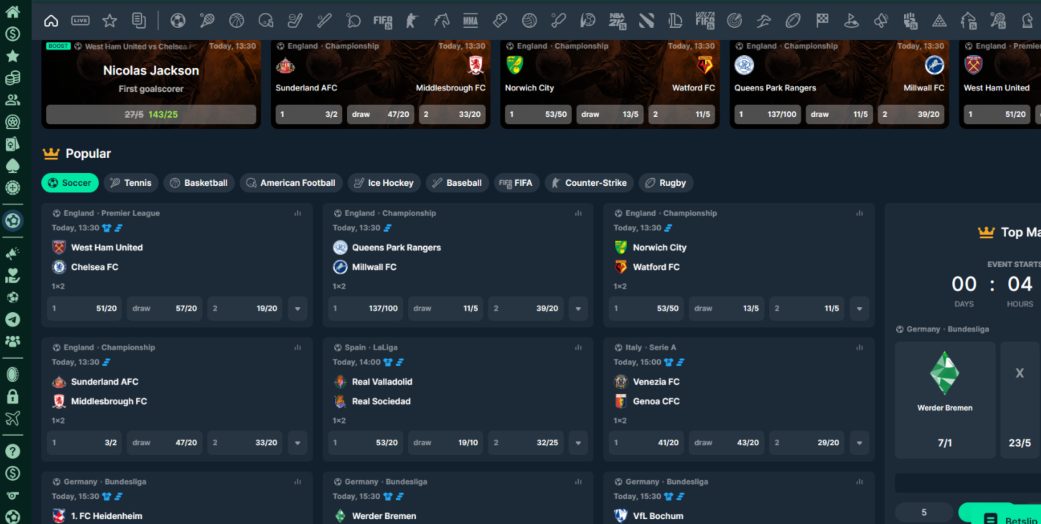Open the airplane icon in left sidebar
1041x524 pixels.
pyautogui.click(x=13, y=418)
